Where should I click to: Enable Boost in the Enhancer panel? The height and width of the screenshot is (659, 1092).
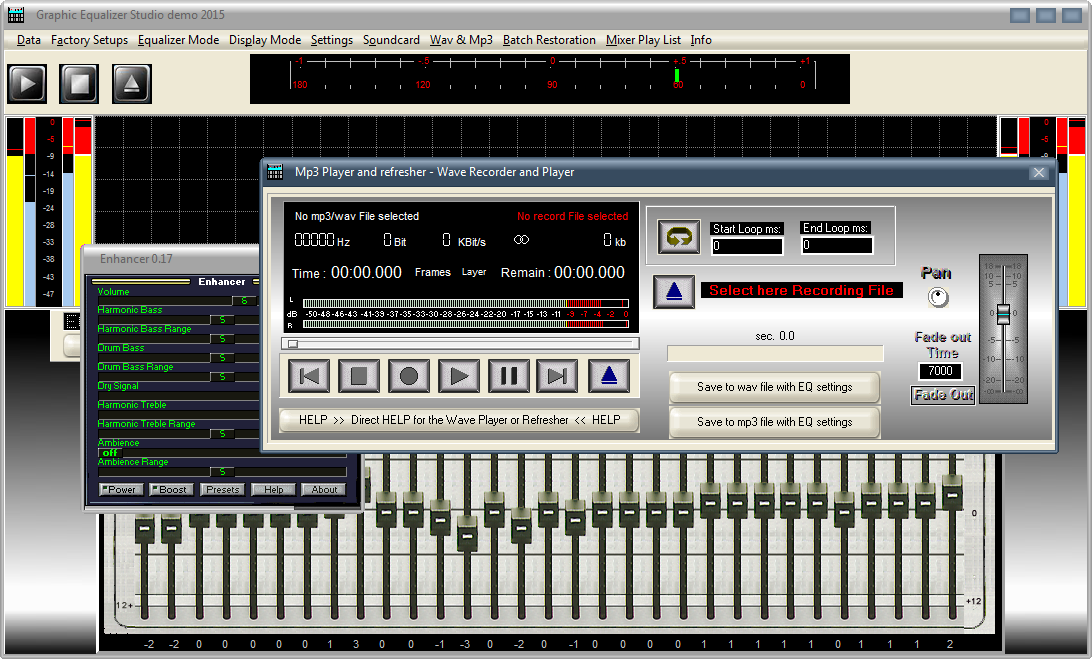pos(170,489)
